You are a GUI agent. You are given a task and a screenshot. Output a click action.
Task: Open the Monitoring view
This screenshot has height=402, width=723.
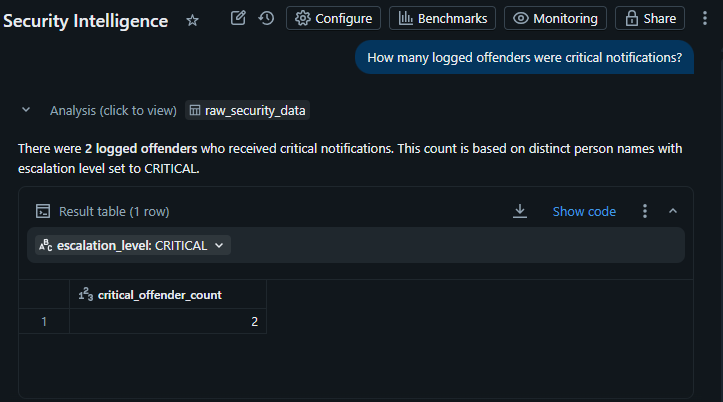point(555,18)
